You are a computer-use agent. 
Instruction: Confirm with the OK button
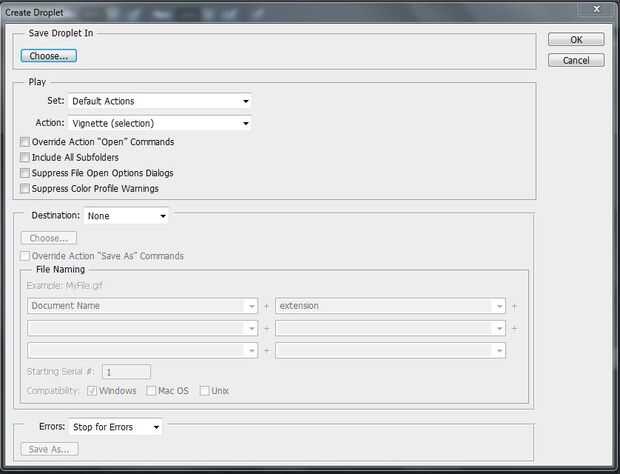(576, 40)
